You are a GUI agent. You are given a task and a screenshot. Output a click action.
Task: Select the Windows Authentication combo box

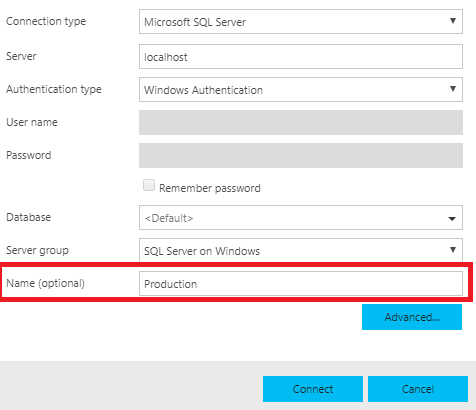301,89
